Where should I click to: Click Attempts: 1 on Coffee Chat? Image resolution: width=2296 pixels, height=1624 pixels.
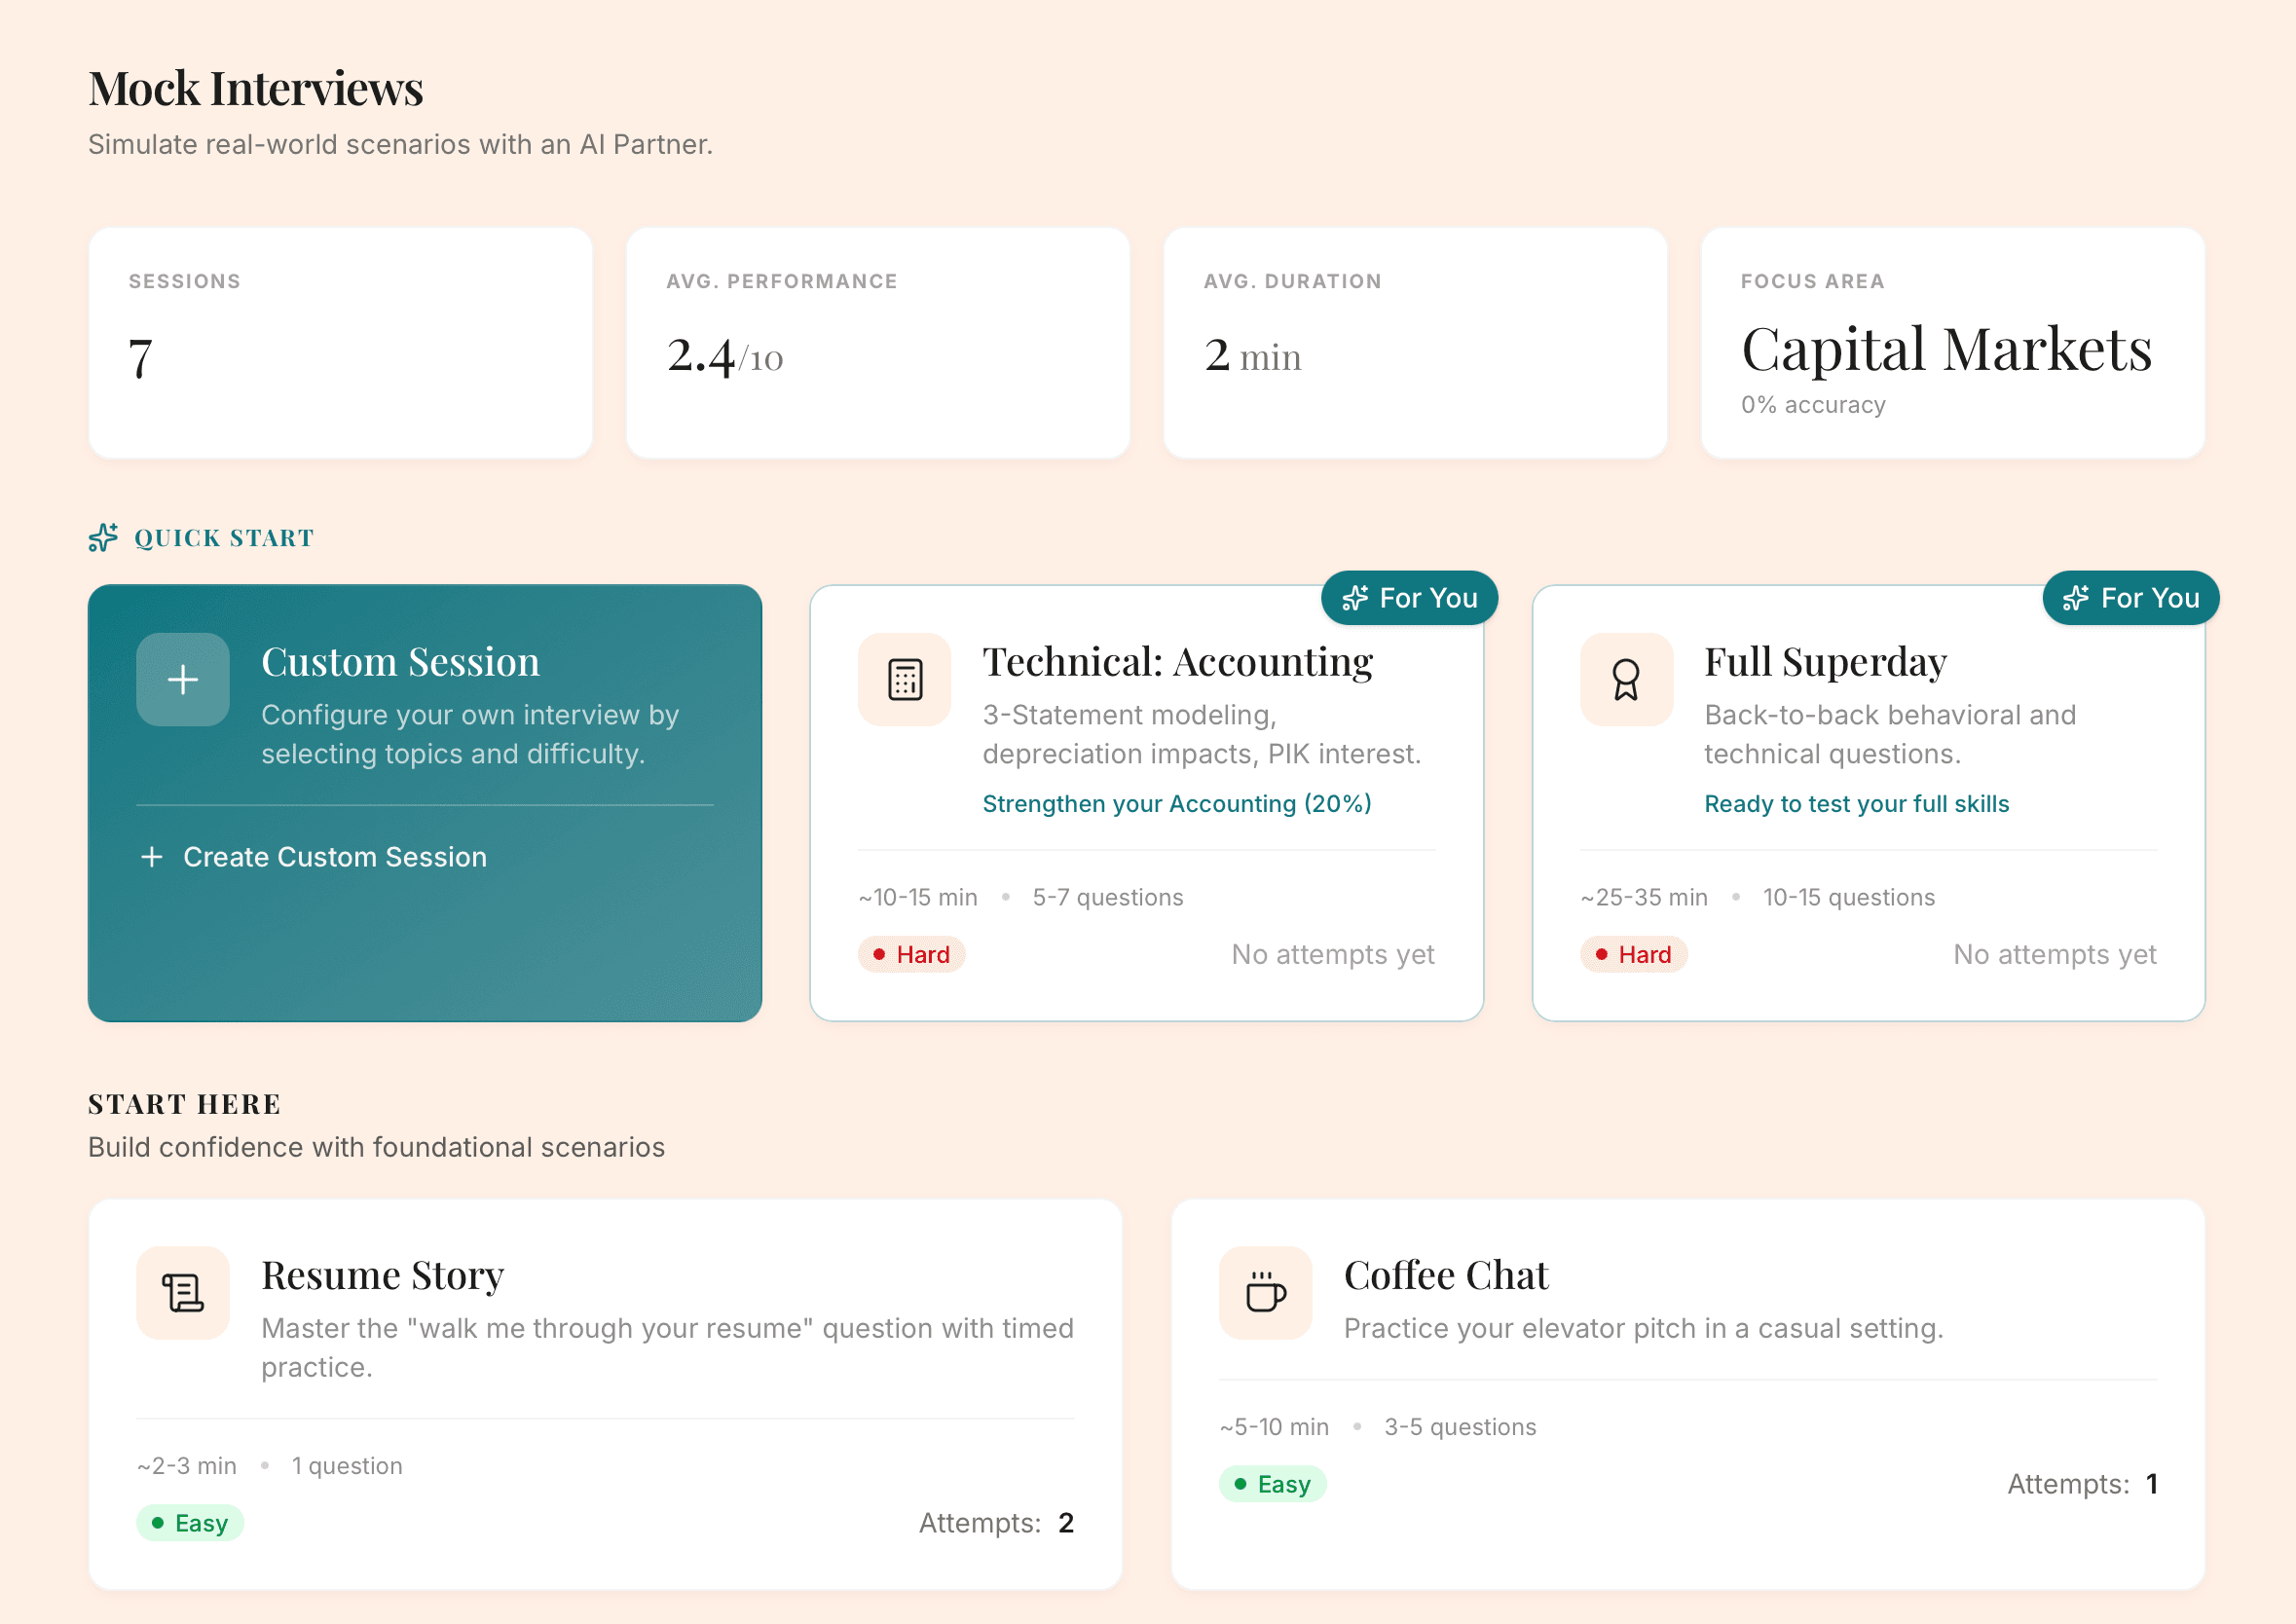point(2082,1484)
